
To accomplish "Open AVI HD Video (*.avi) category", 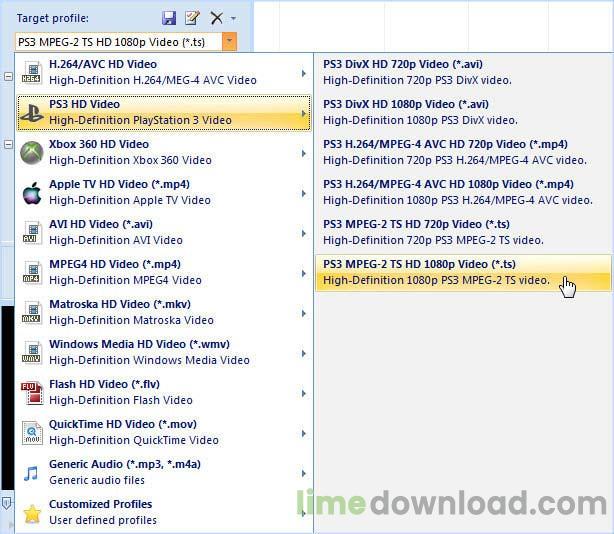I will [x=164, y=233].
